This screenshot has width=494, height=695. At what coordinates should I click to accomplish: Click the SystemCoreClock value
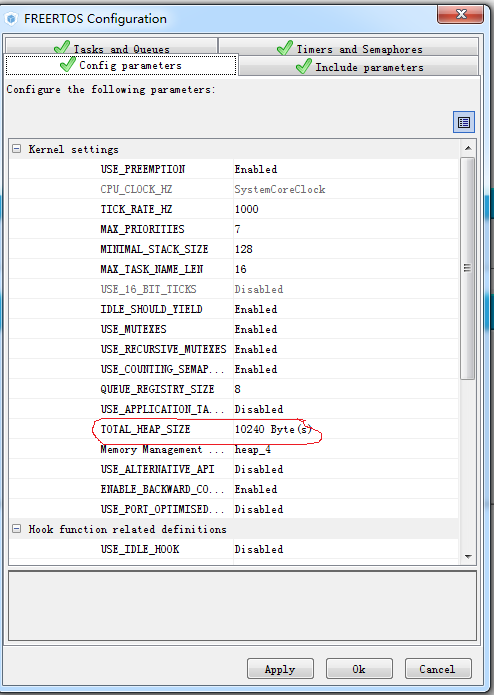click(x=280, y=189)
